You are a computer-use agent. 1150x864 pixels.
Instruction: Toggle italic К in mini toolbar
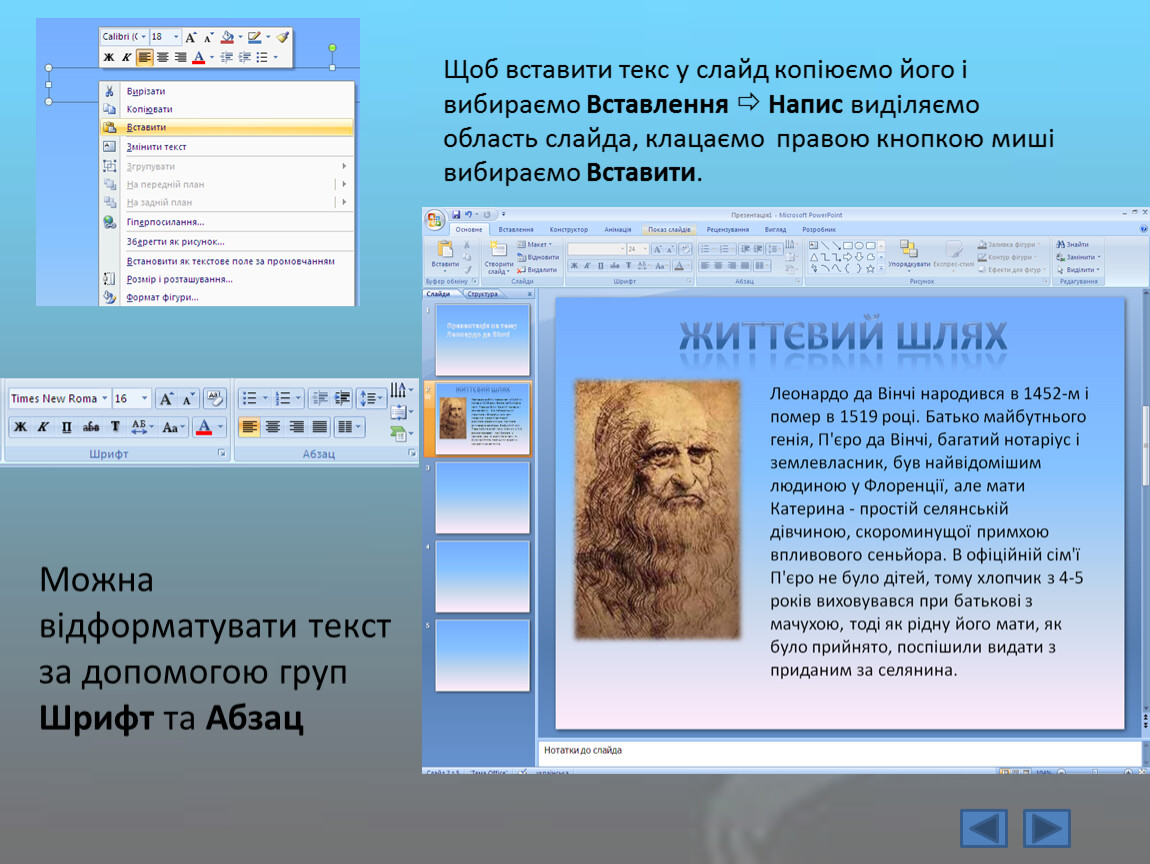click(126, 57)
